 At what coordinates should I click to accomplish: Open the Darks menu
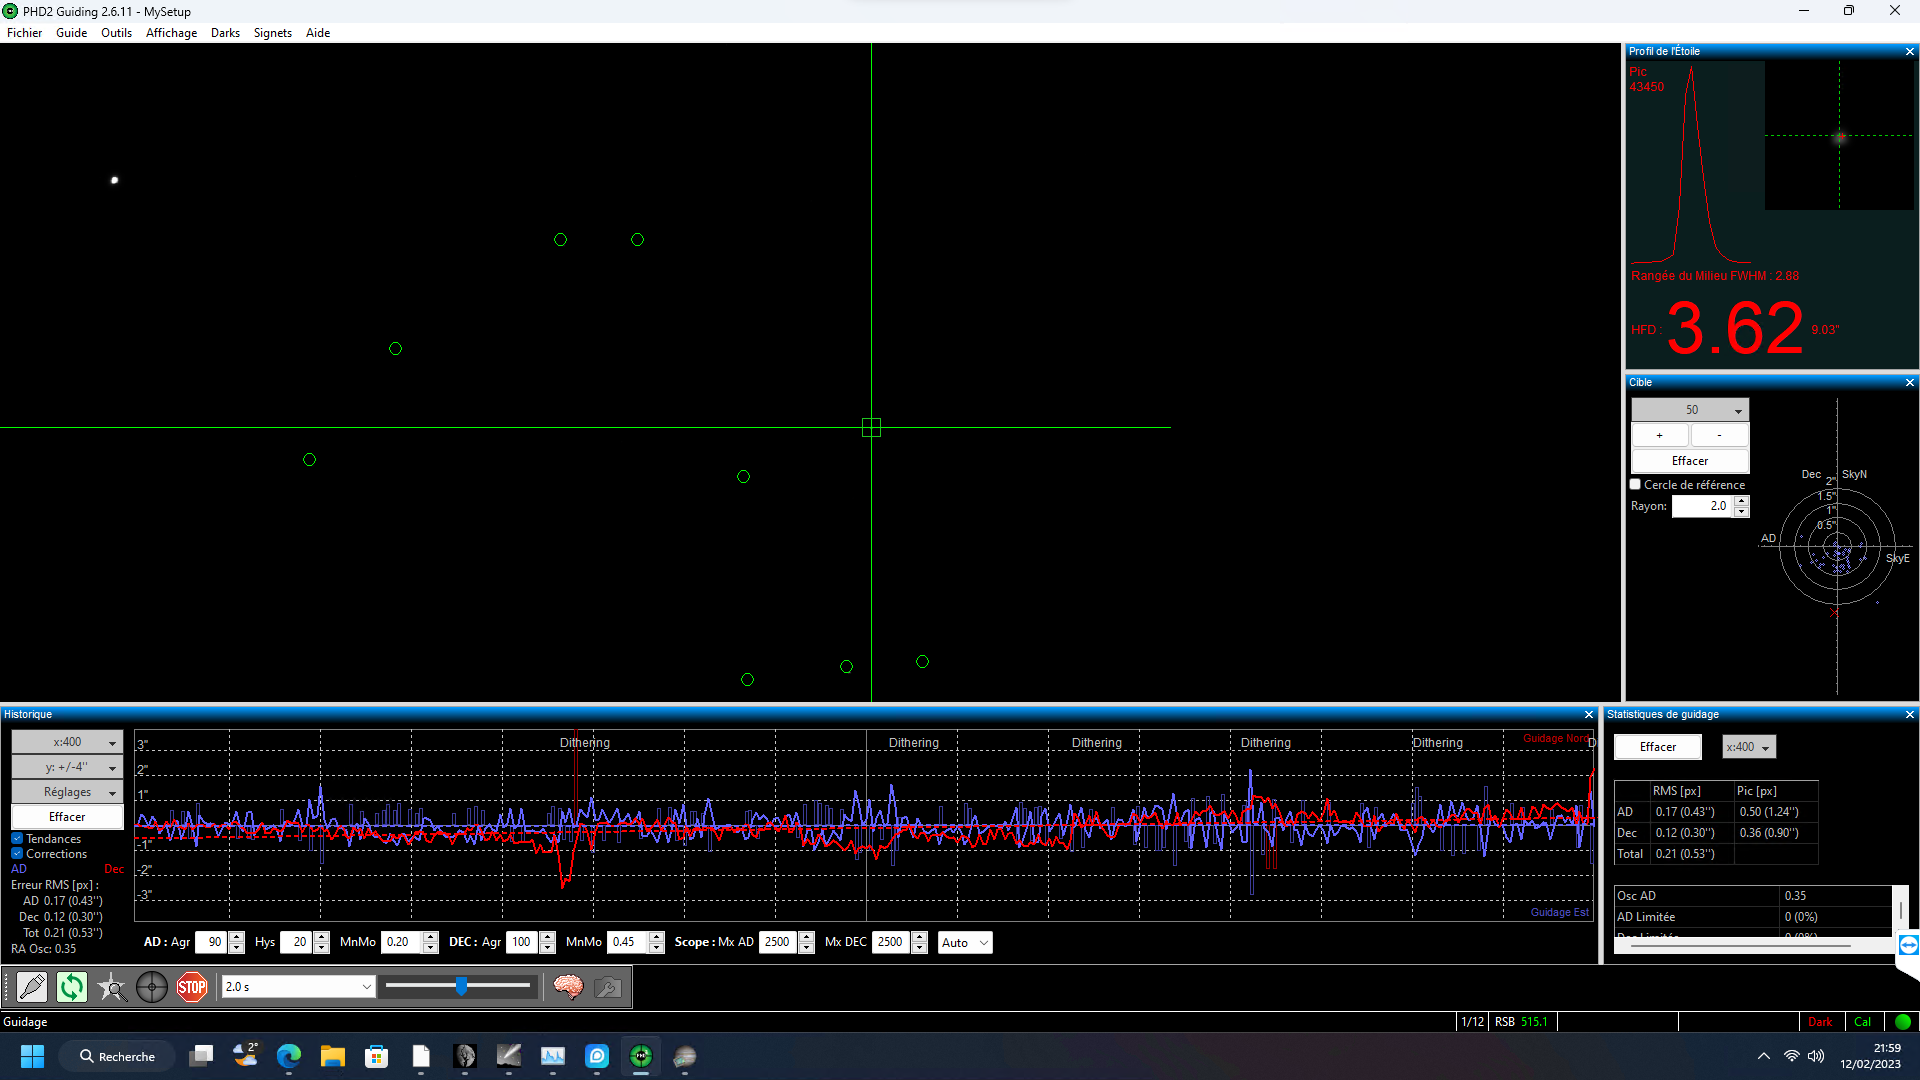(225, 33)
